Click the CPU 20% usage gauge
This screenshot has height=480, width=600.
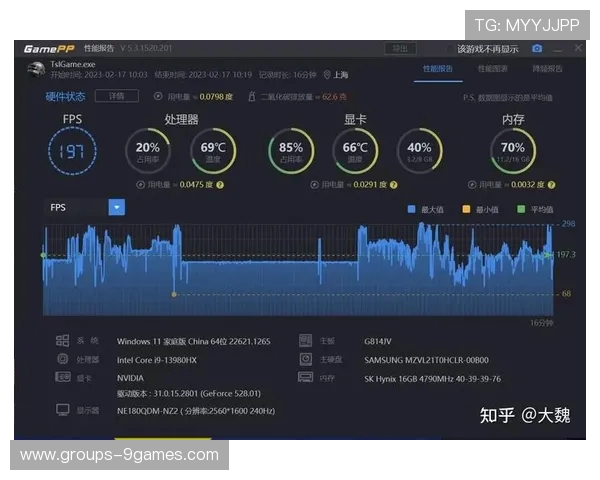point(148,151)
